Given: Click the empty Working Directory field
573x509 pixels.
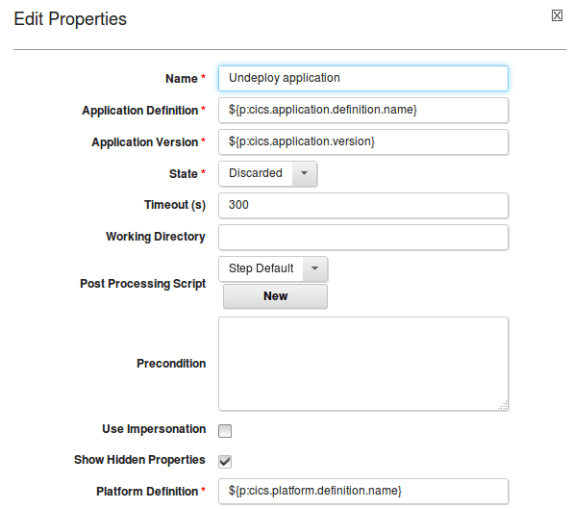Looking at the screenshot, I should [363, 237].
